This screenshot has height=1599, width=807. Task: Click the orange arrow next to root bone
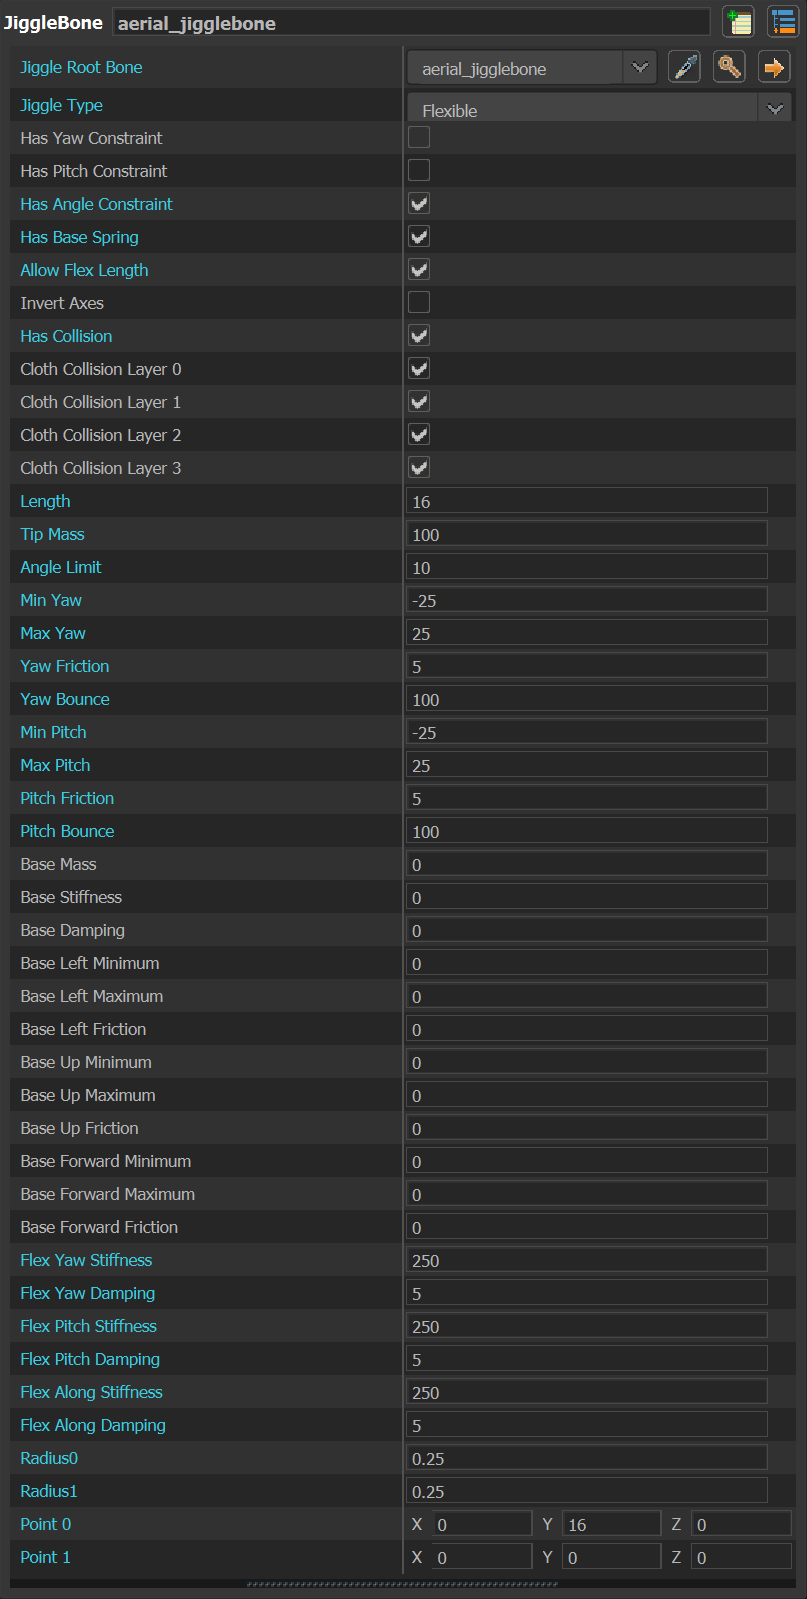(773, 68)
